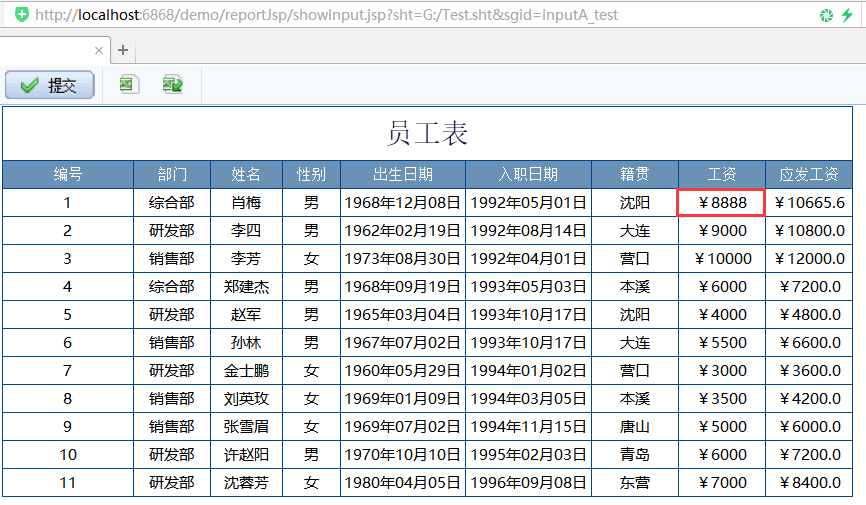Click hometown cell 唐山

[x=635, y=427]
